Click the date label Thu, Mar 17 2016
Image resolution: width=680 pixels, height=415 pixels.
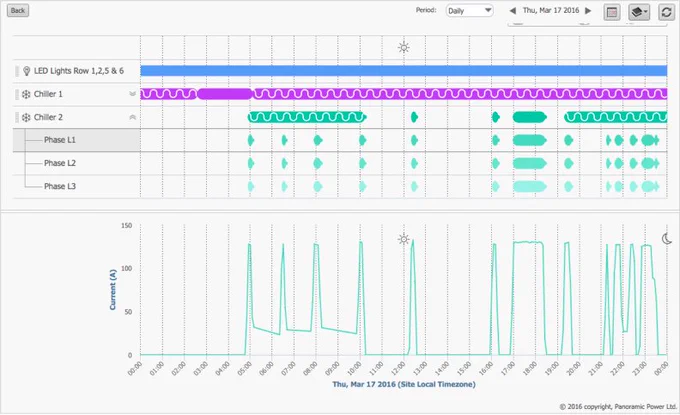tap(551, 10)
